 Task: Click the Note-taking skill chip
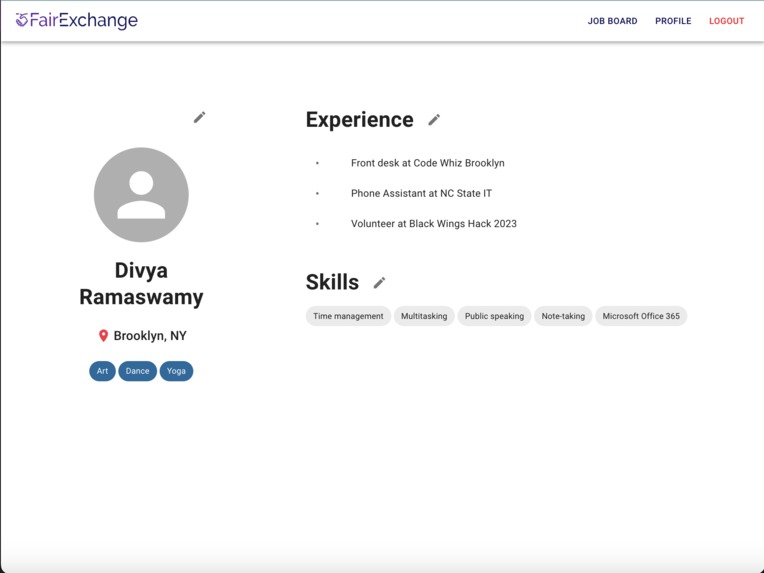pyautogui.click(x=563, y=316)
